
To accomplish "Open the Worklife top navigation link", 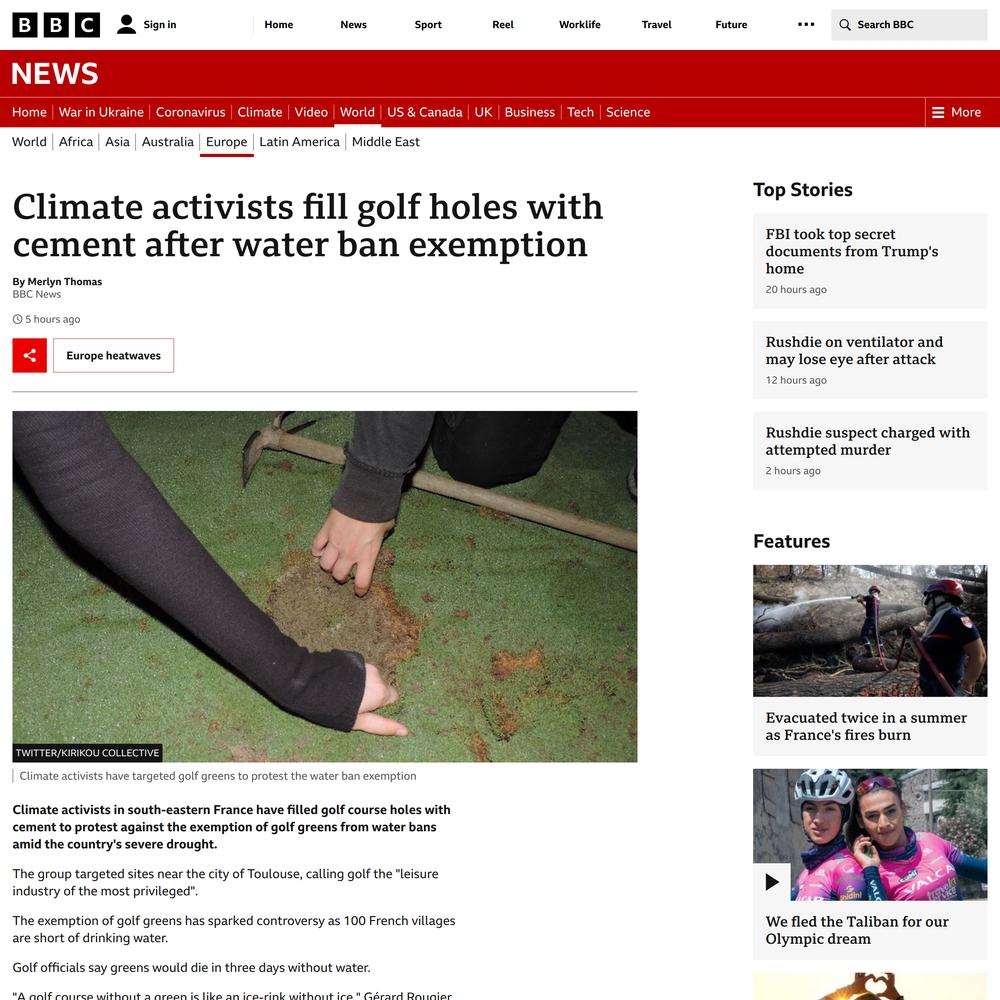I will click(x=580, y=25).
